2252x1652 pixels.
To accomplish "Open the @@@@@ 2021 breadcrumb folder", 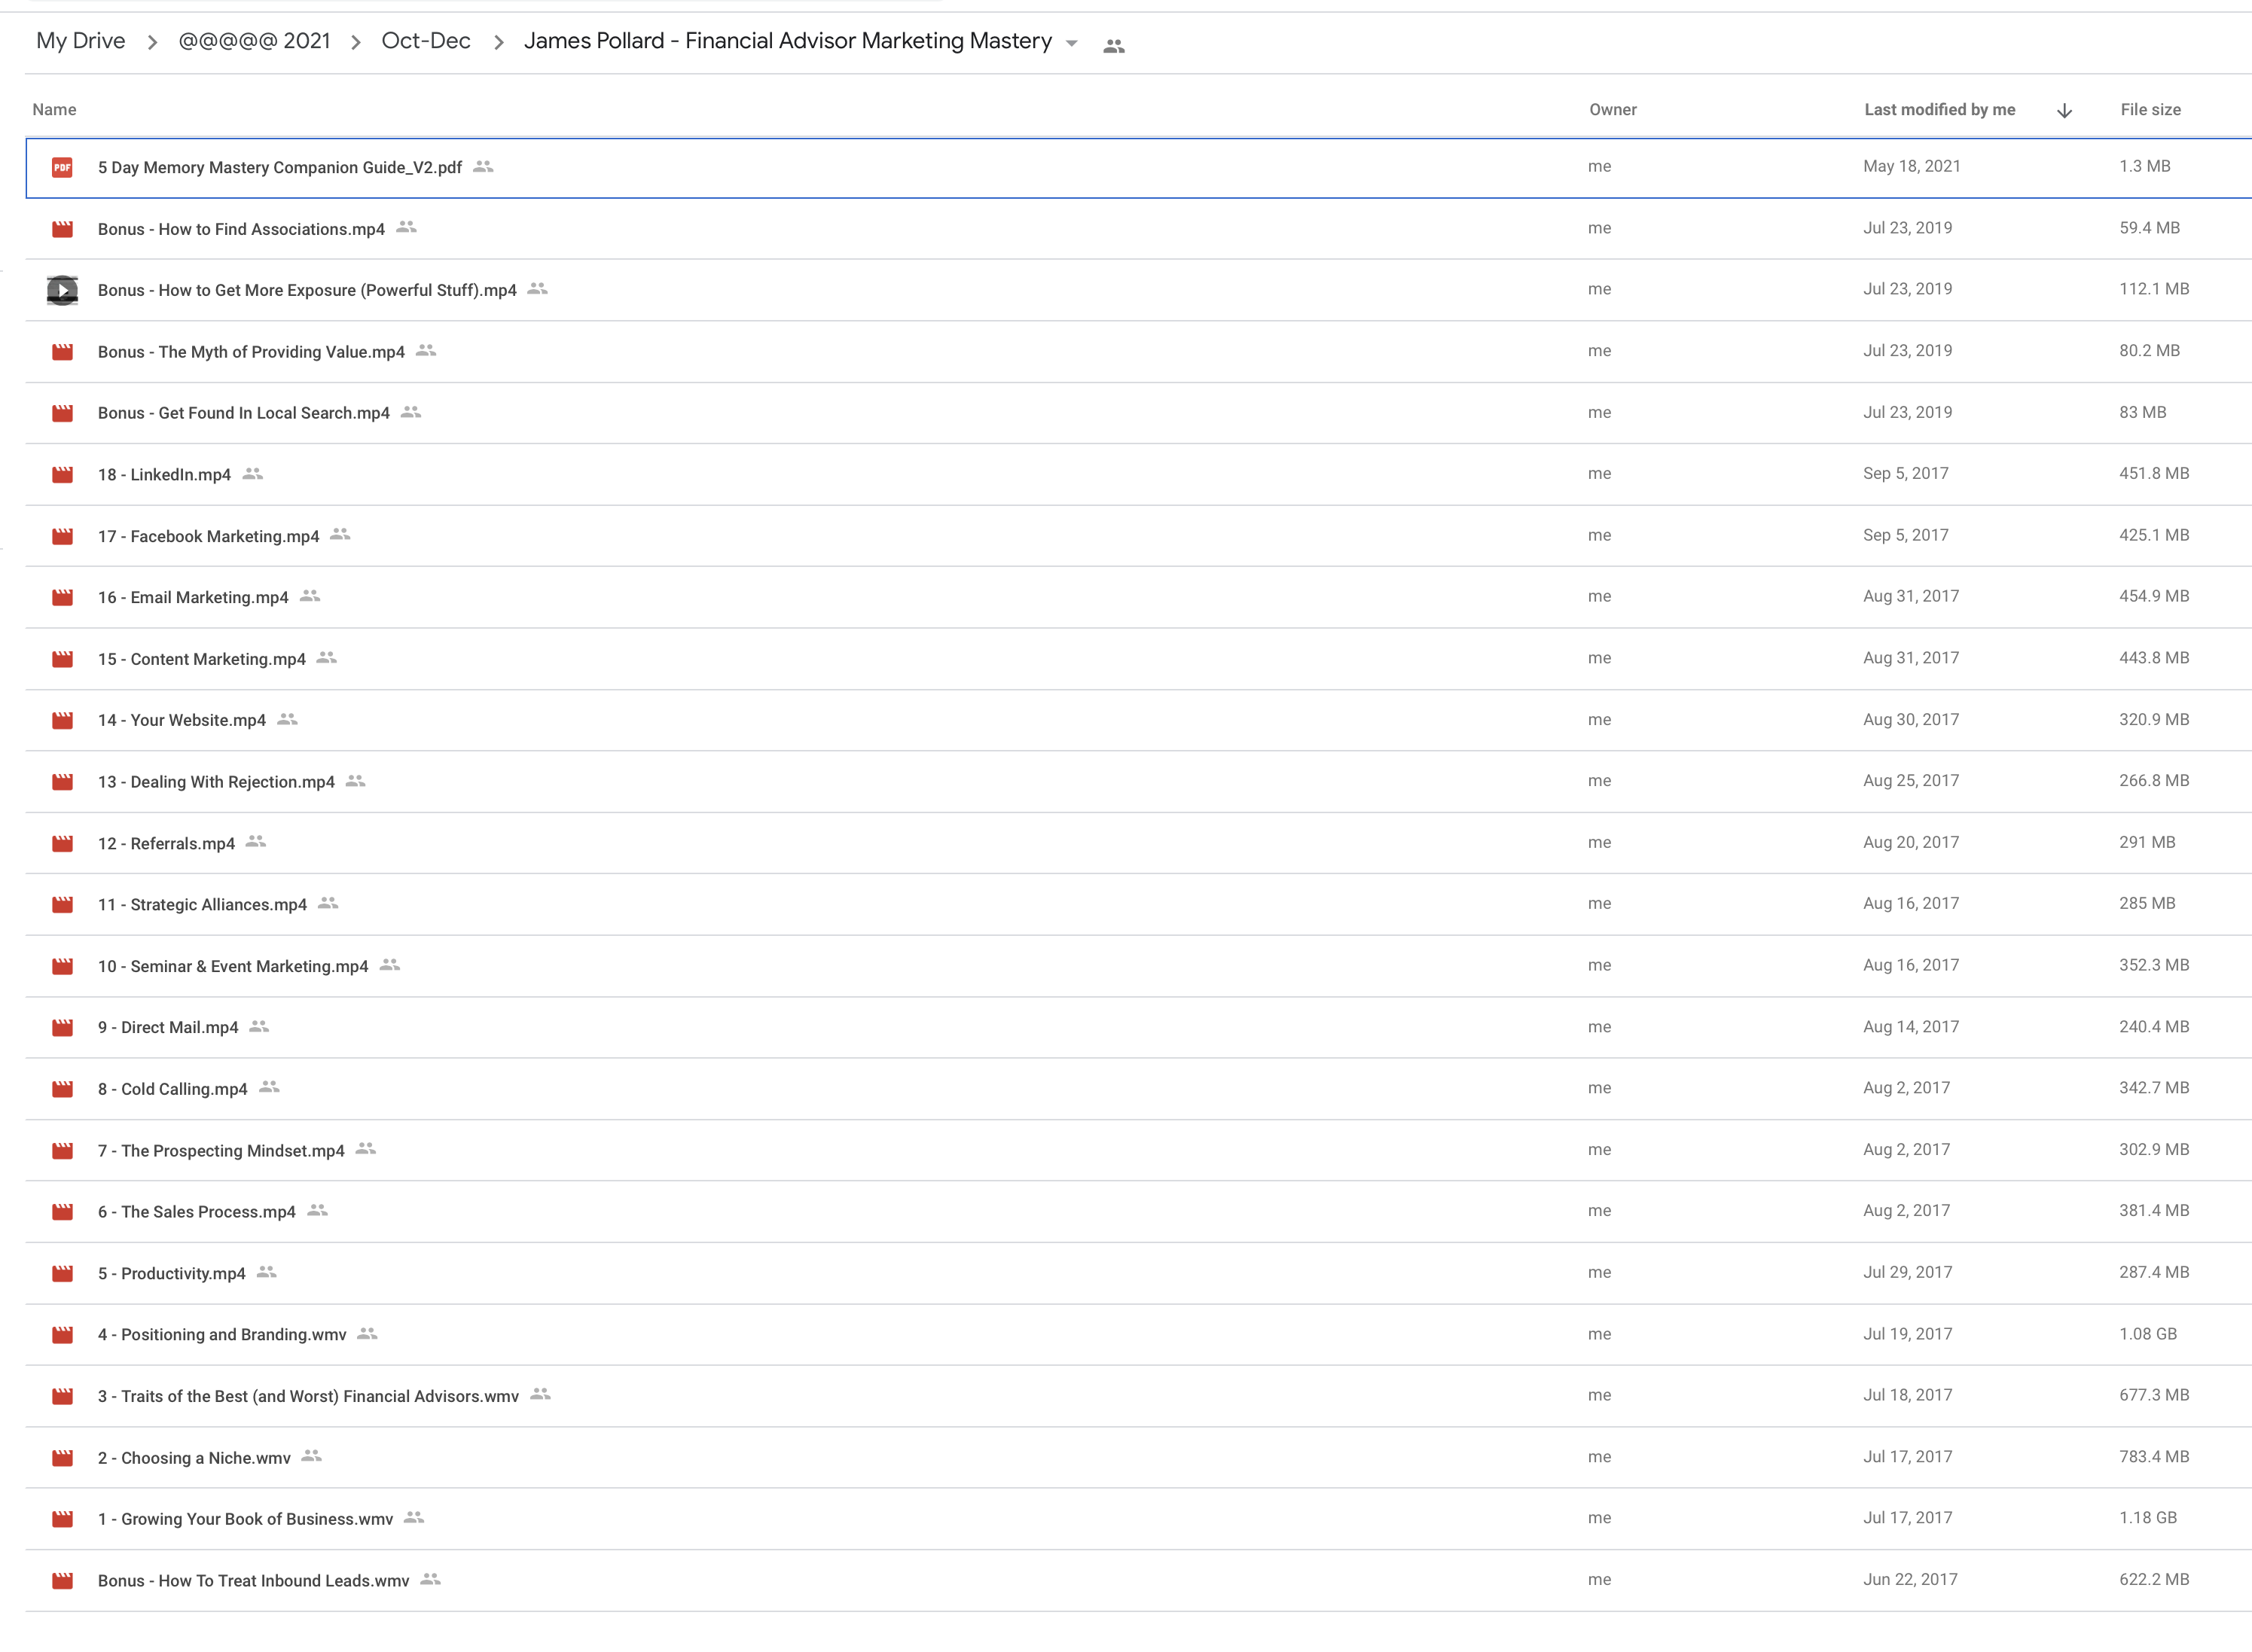I will 254,41.
